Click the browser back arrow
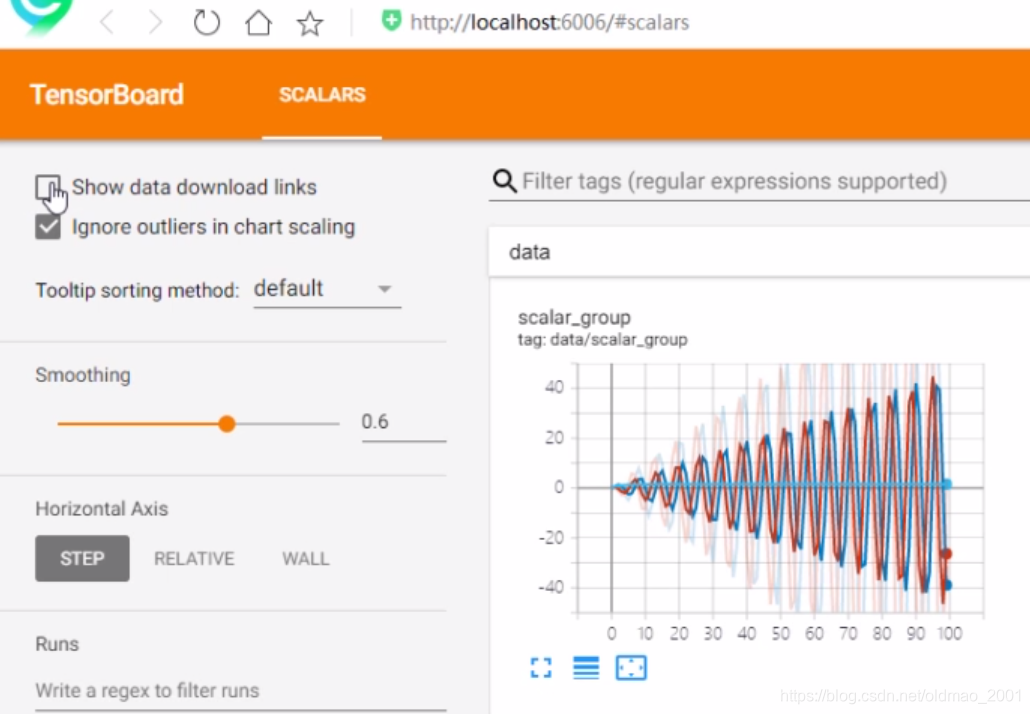Screen dimensions: 1030x714 [x=107, y=22]
